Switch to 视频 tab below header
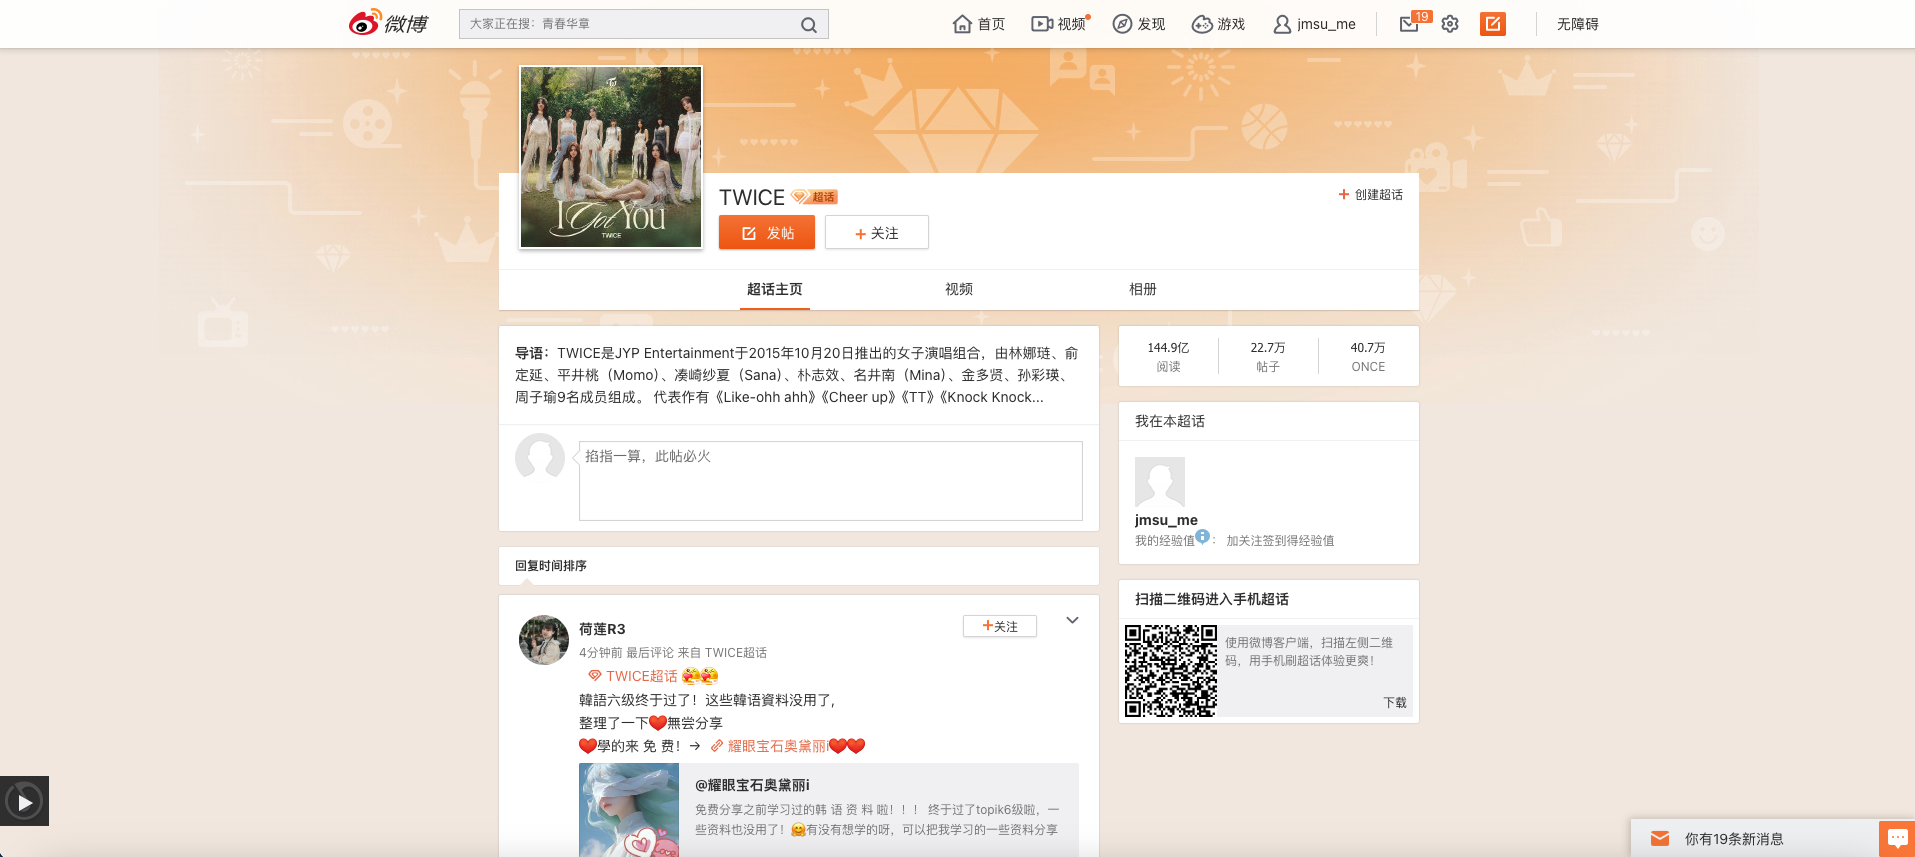The width and height of the screenshot is (1915, 857). point(959,289)
